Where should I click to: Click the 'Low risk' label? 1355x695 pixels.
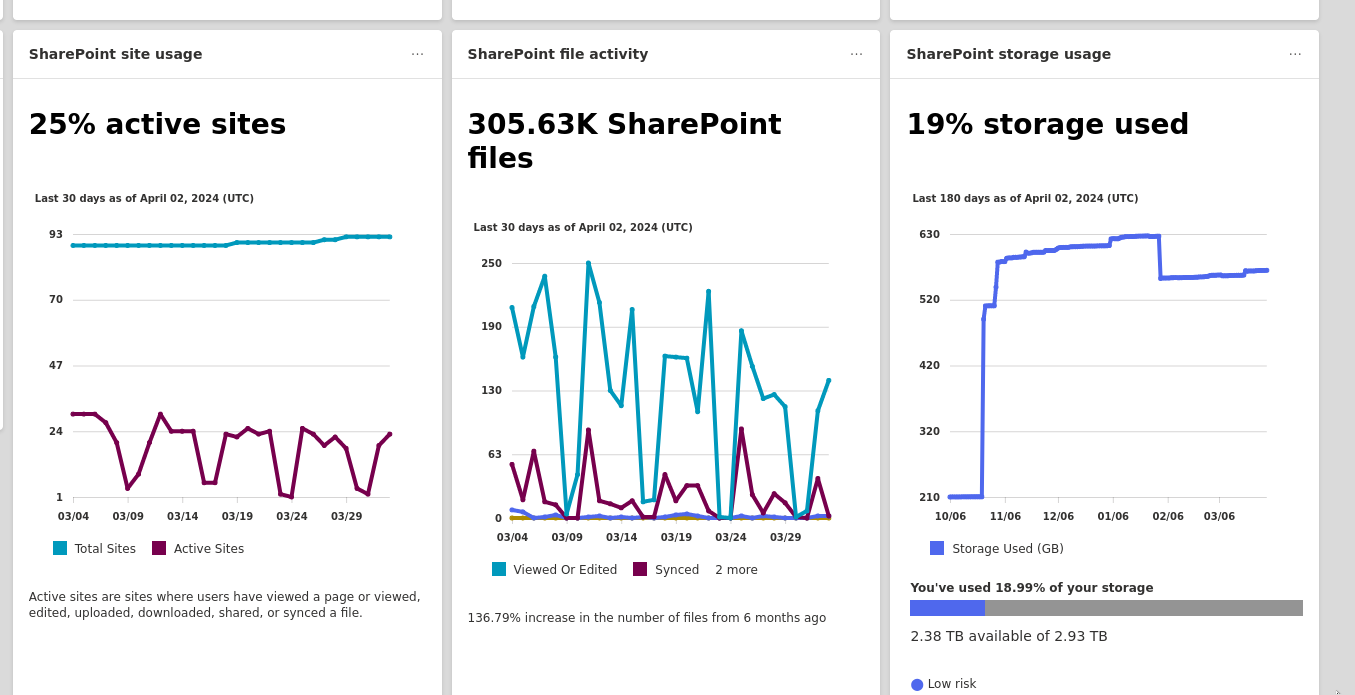(x=952, y=684)
